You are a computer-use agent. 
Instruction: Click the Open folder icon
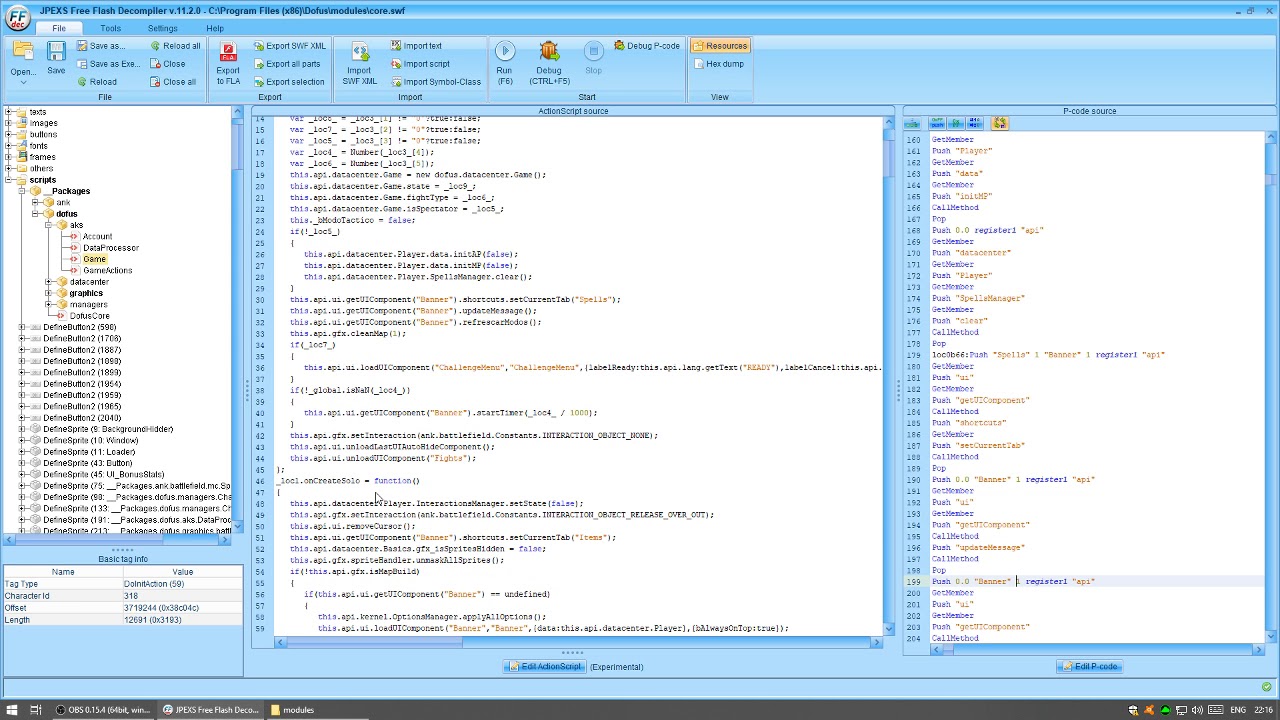[x=21, y=51]
